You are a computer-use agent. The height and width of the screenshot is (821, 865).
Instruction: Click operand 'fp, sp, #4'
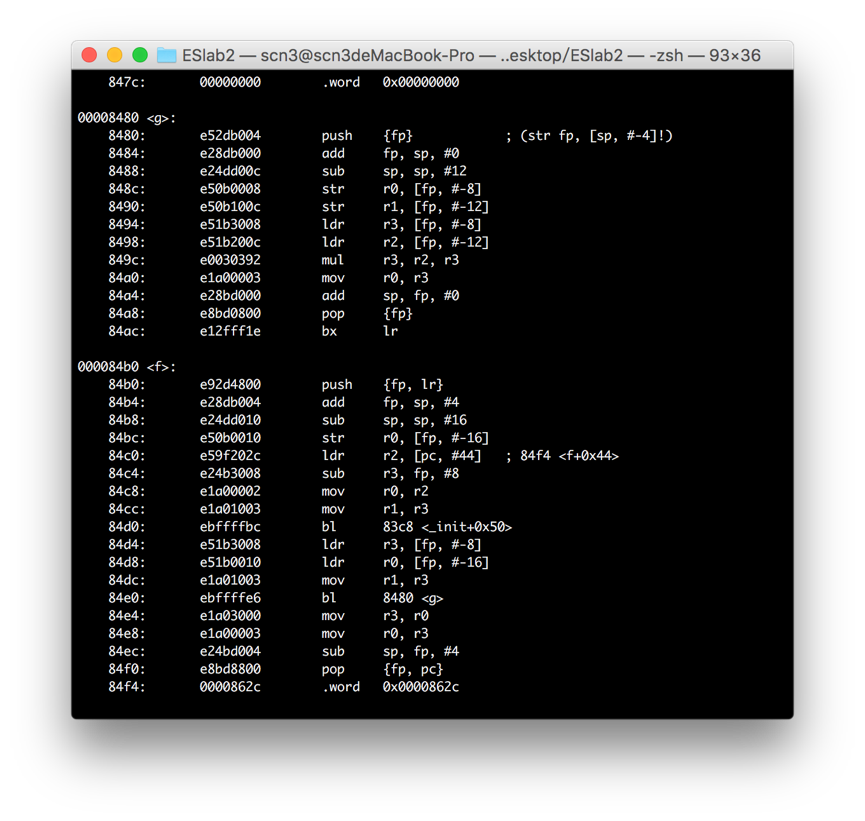(x=421, y=402)
